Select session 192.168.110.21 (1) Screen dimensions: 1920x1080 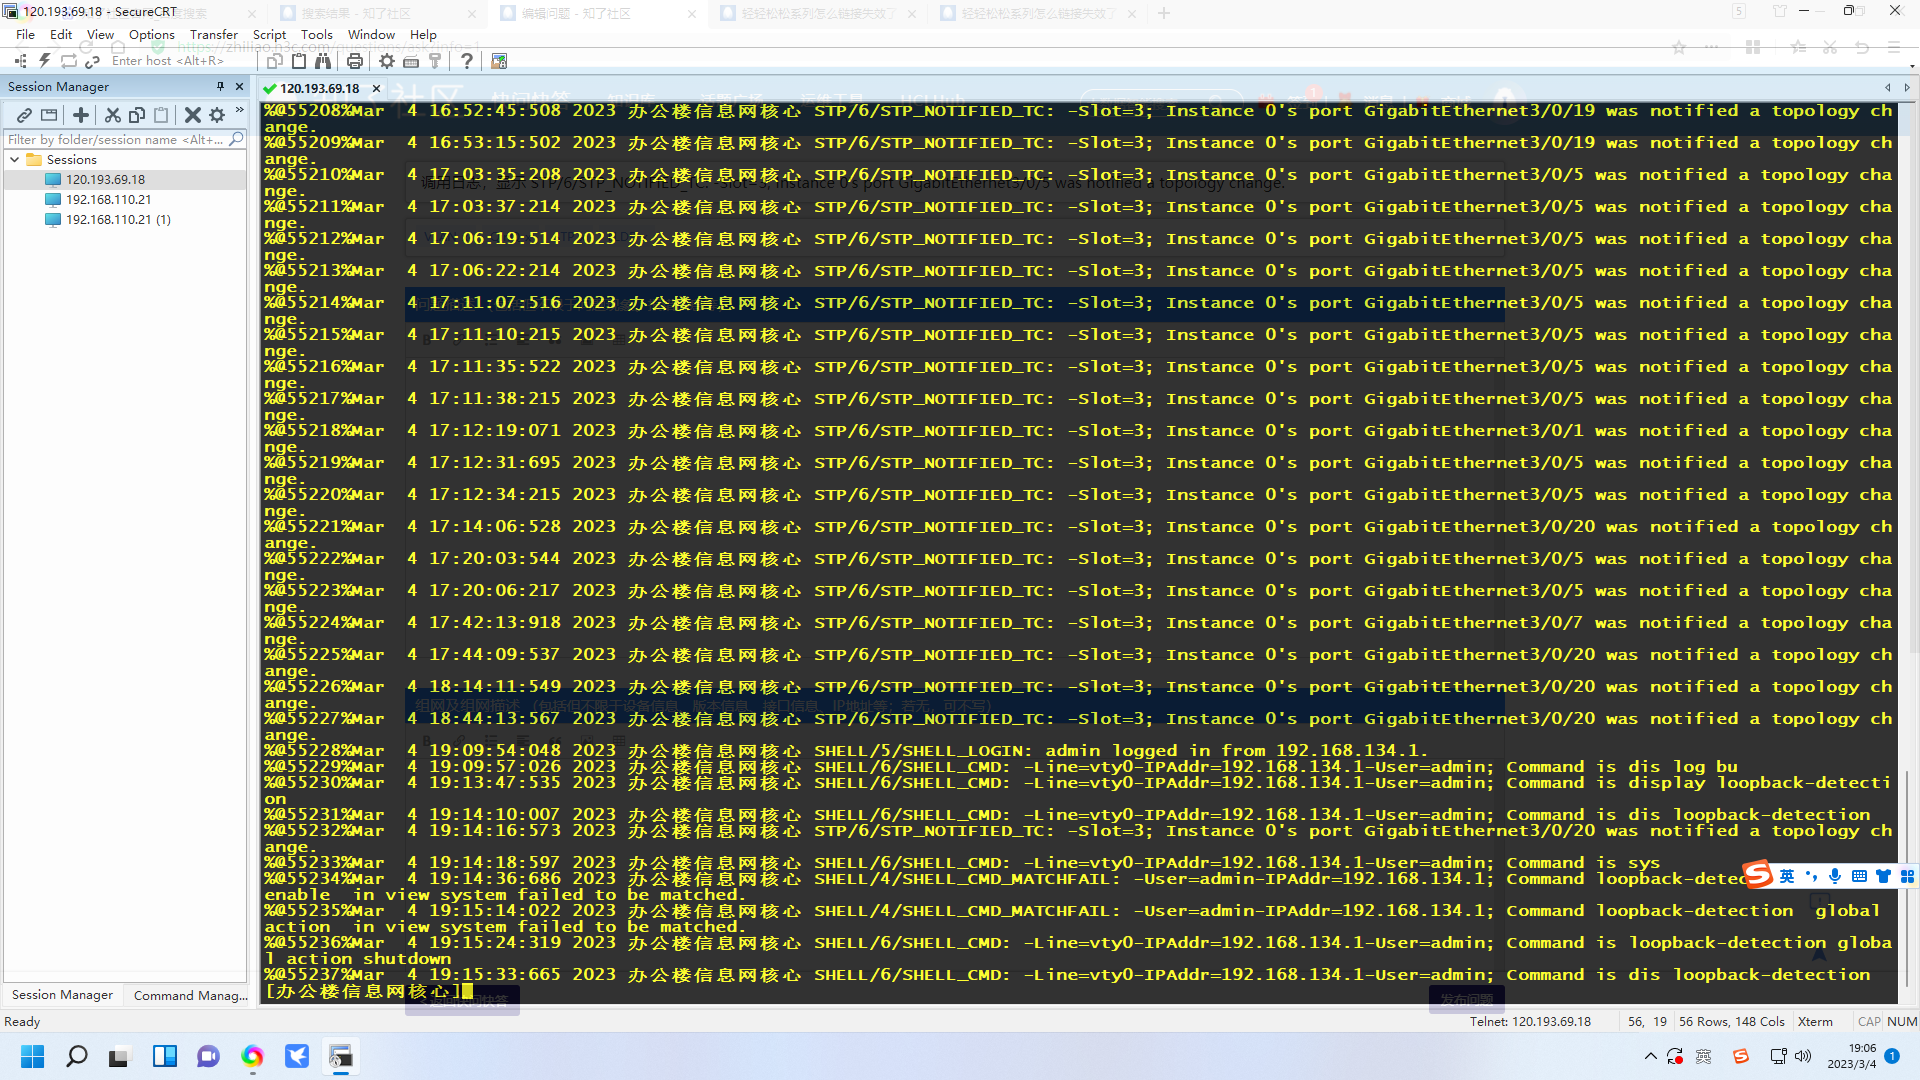118,220
